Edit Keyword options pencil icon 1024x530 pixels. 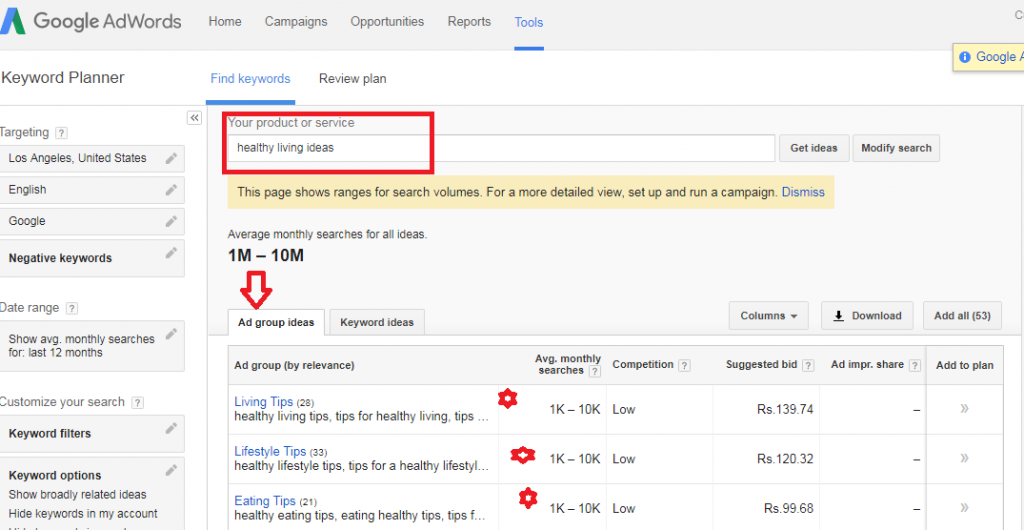coord(171,470)
